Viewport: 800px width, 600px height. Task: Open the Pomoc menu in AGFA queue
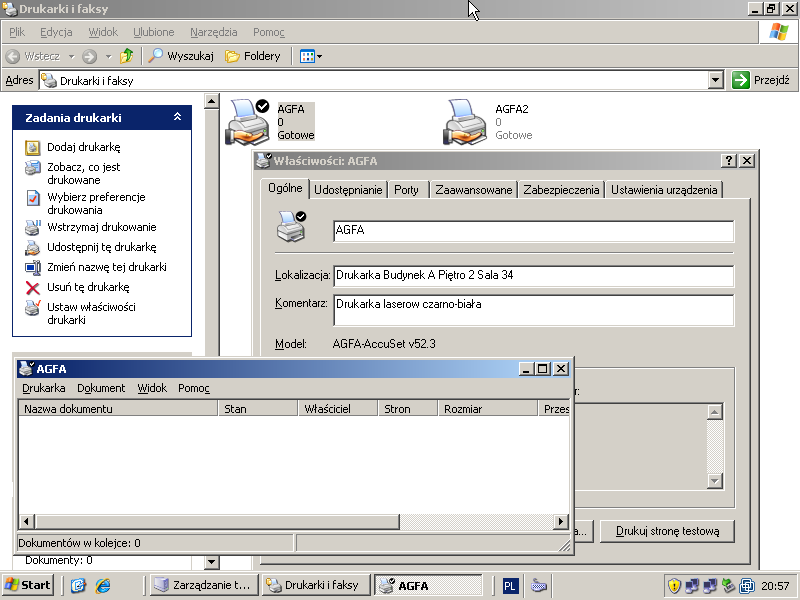pyautogui.click(x=194, y=388)
